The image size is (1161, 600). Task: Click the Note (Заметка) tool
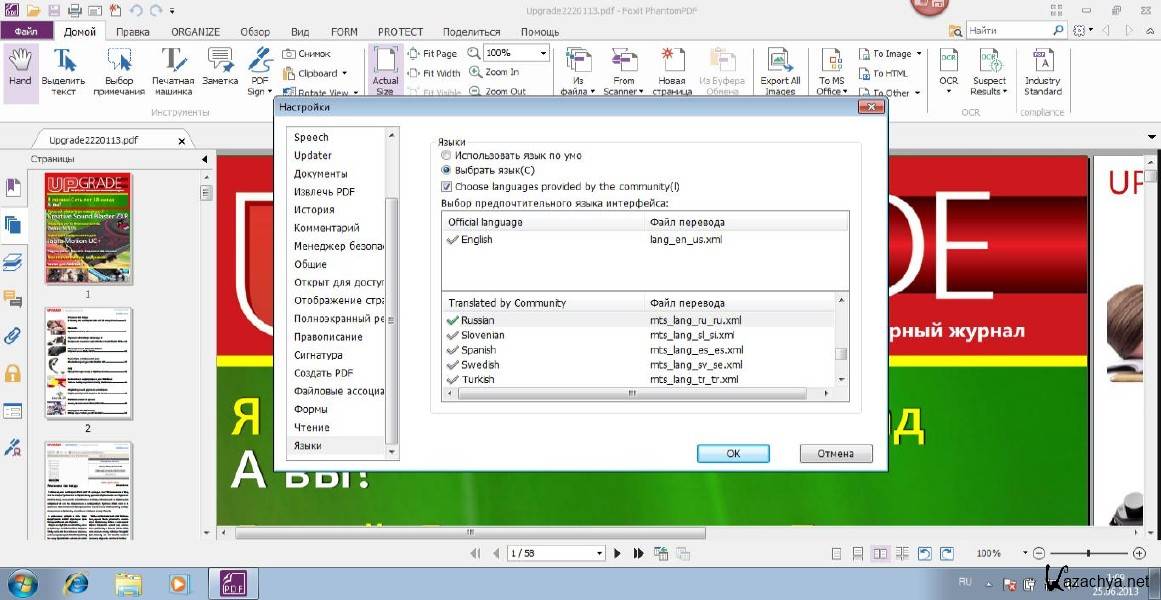click(x=220, y=66)
